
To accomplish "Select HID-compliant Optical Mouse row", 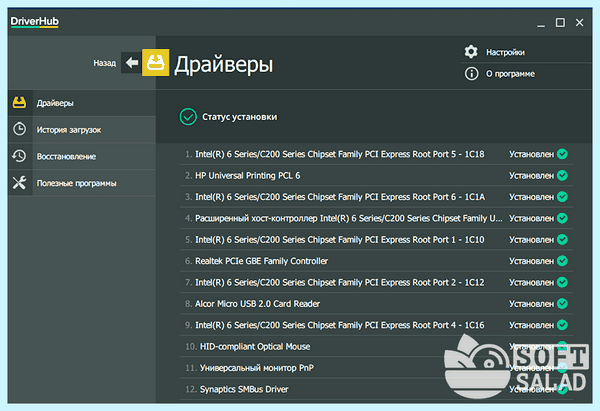I will 376,346.
